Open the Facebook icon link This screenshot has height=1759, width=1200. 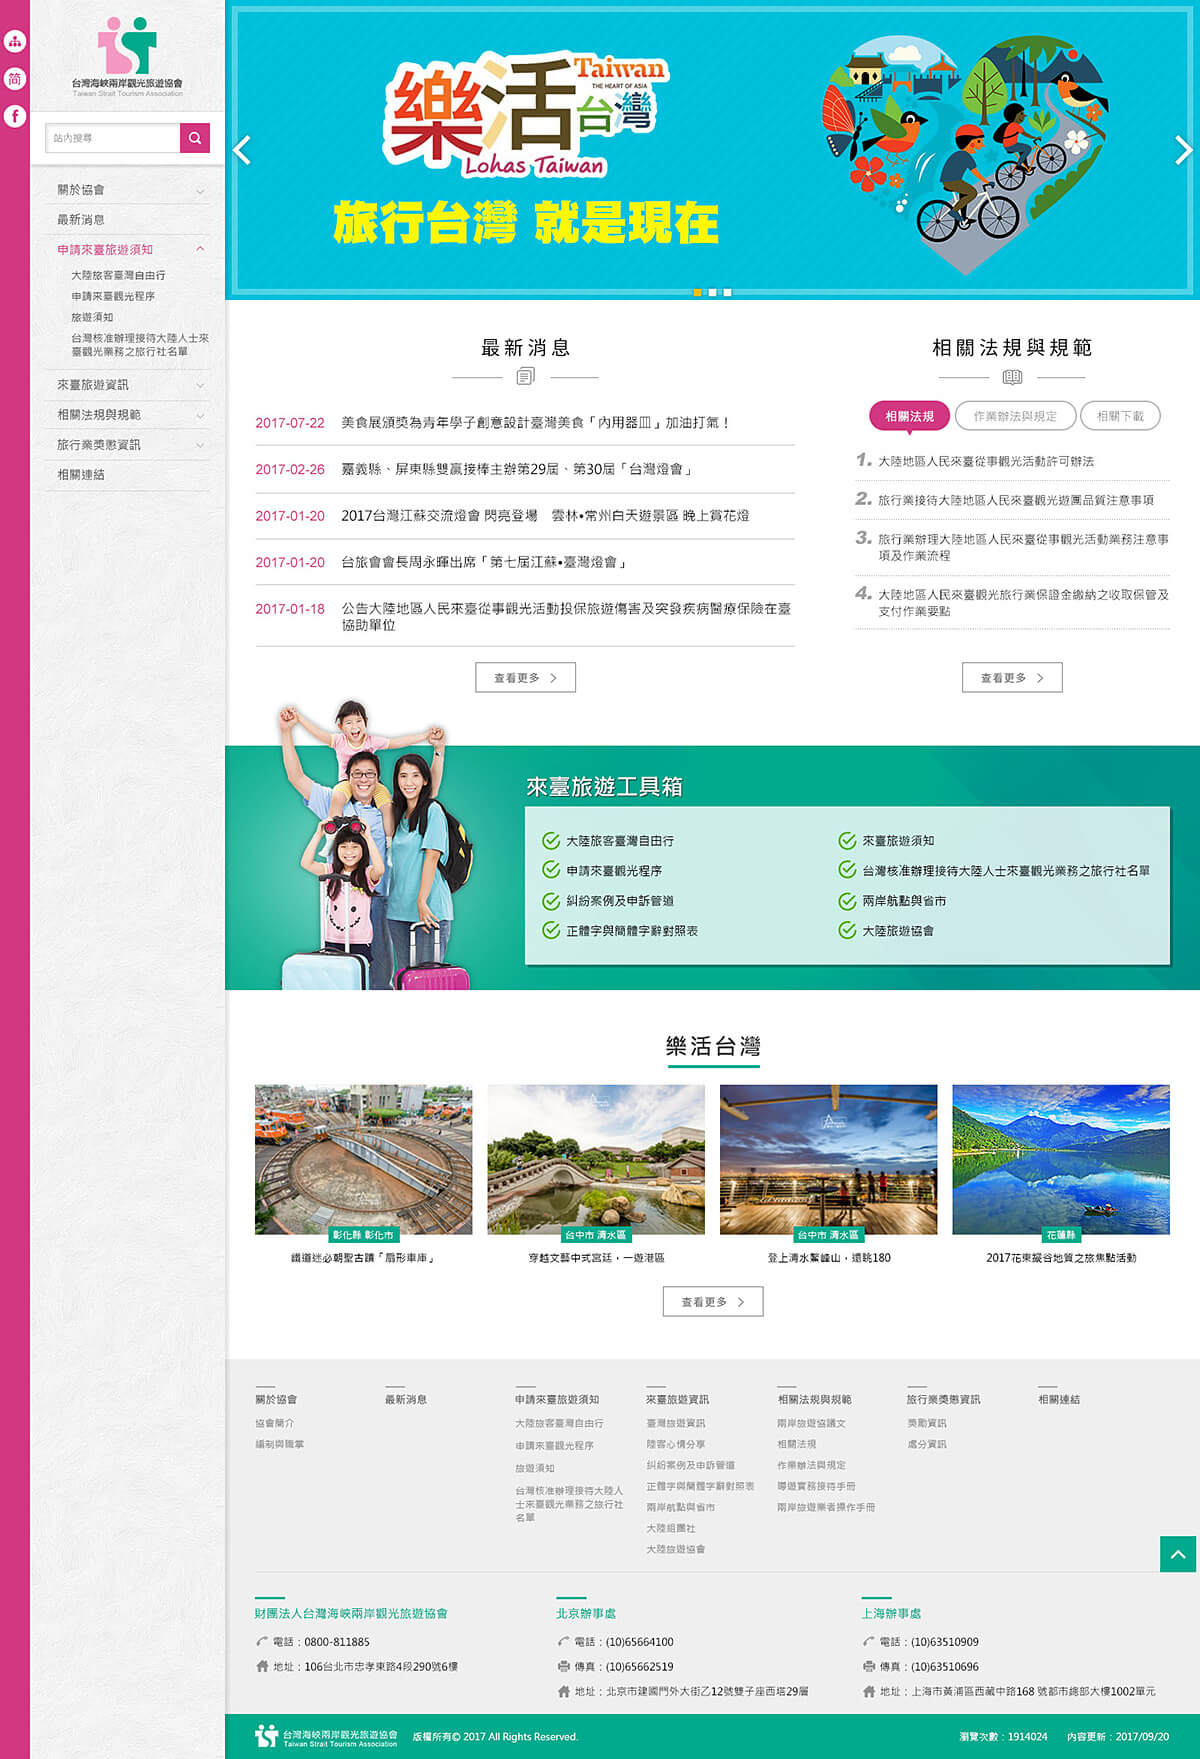tap(15, 116)
